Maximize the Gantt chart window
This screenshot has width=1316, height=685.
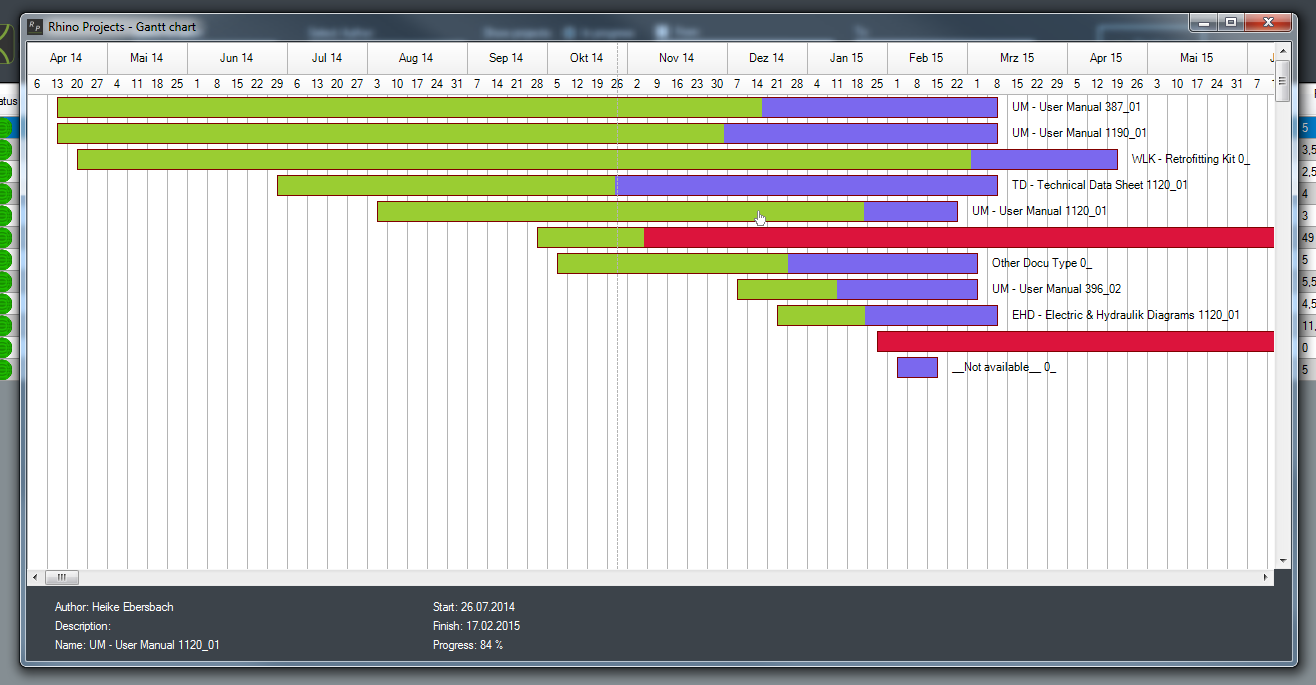1230,22
